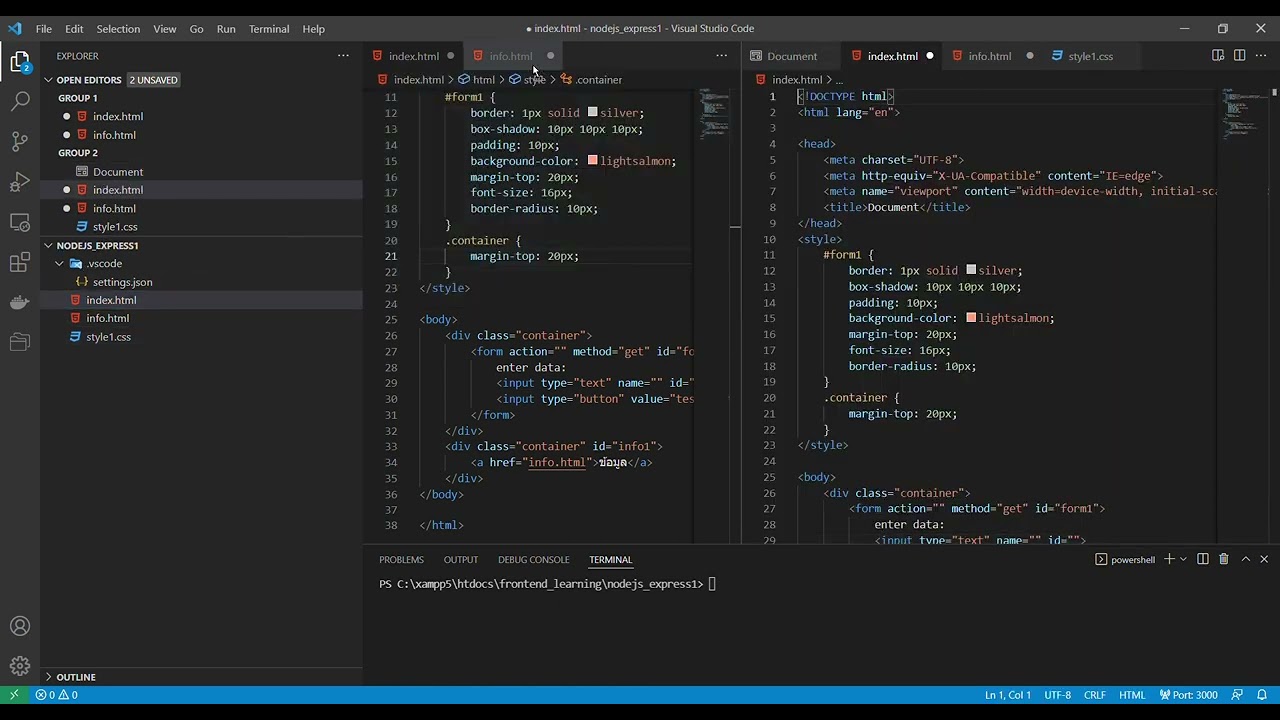Open the notifications bell
Image resolution: width=1280 pixels, height=720 pixels.
click(x=1264, y=695)
